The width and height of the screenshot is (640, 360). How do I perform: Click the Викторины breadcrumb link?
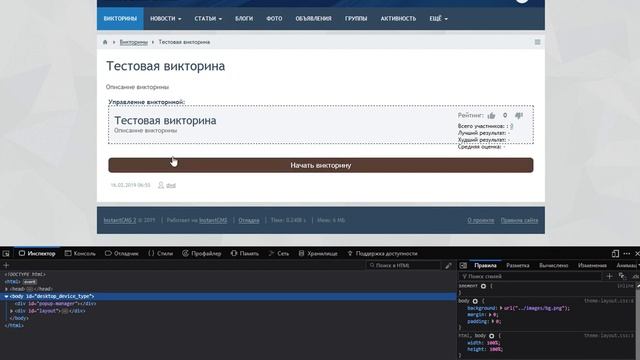pyautogui.click(x=133, y=42)
